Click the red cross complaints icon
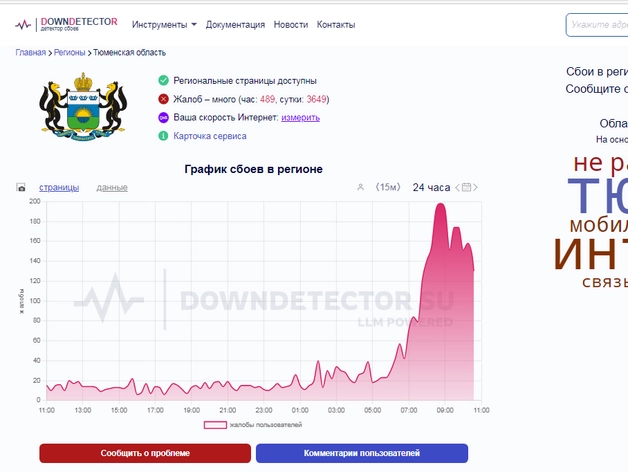The image size is (628, 472). (163, 99)
